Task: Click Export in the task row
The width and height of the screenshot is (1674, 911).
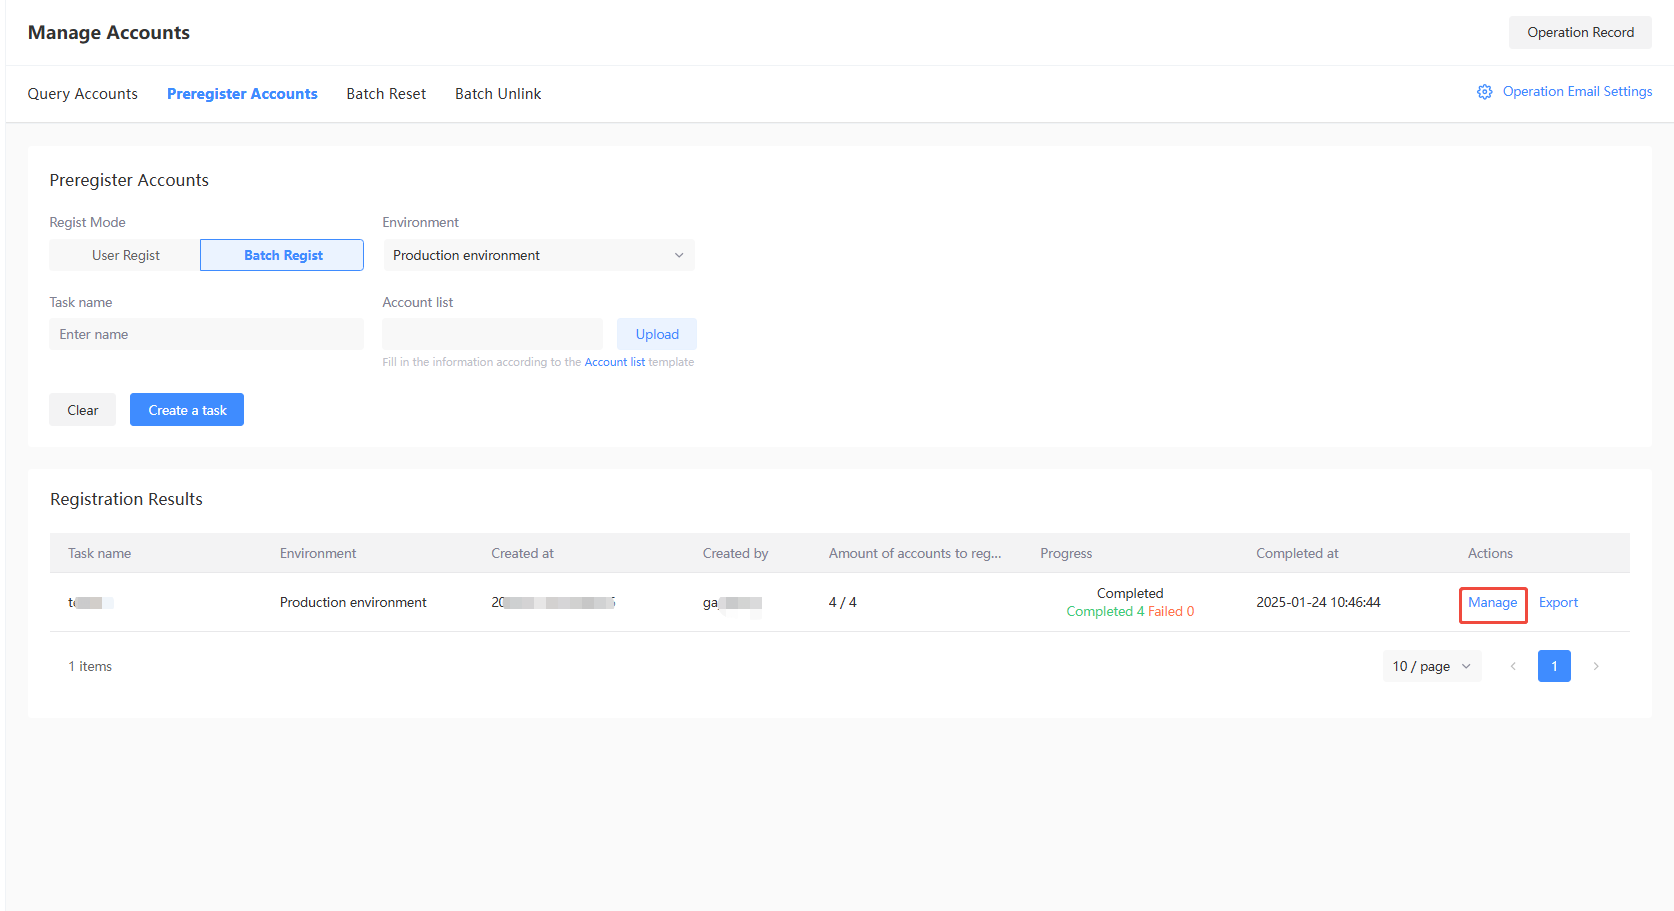Action: (x=1558, y=603)
